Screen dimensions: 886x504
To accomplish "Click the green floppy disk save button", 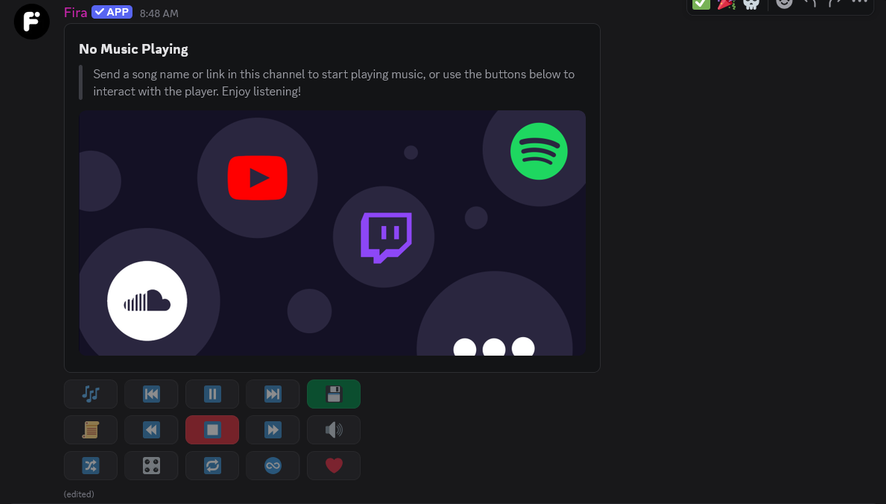I will 333,394.
